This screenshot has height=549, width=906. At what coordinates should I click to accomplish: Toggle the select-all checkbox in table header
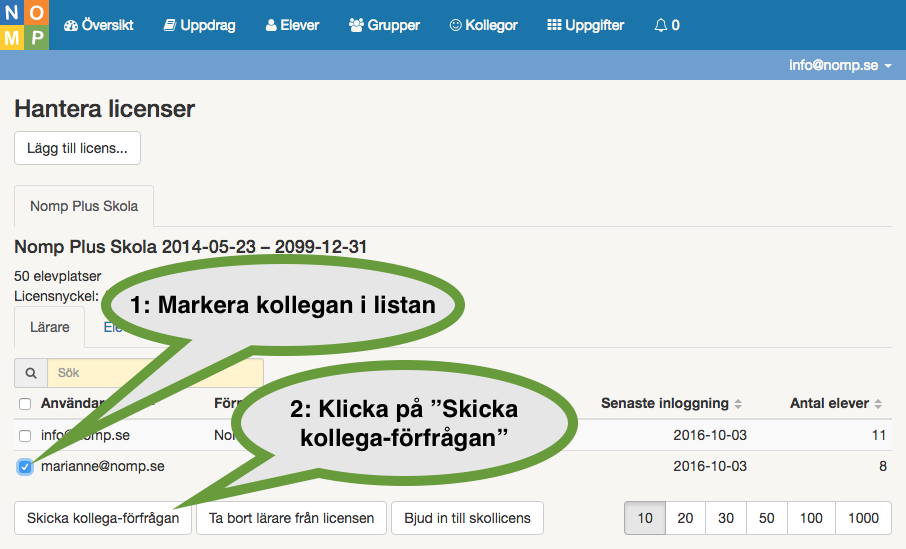pyautogui.click(x=25, y=404)
